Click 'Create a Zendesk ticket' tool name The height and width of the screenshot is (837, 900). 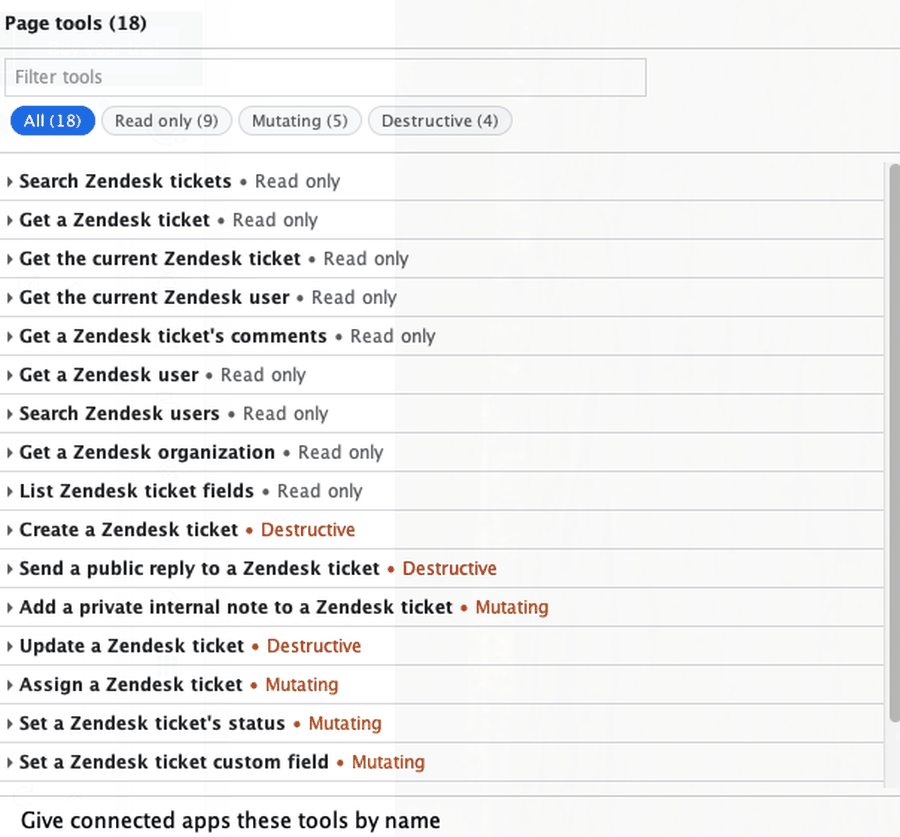(x=129, y=530)
